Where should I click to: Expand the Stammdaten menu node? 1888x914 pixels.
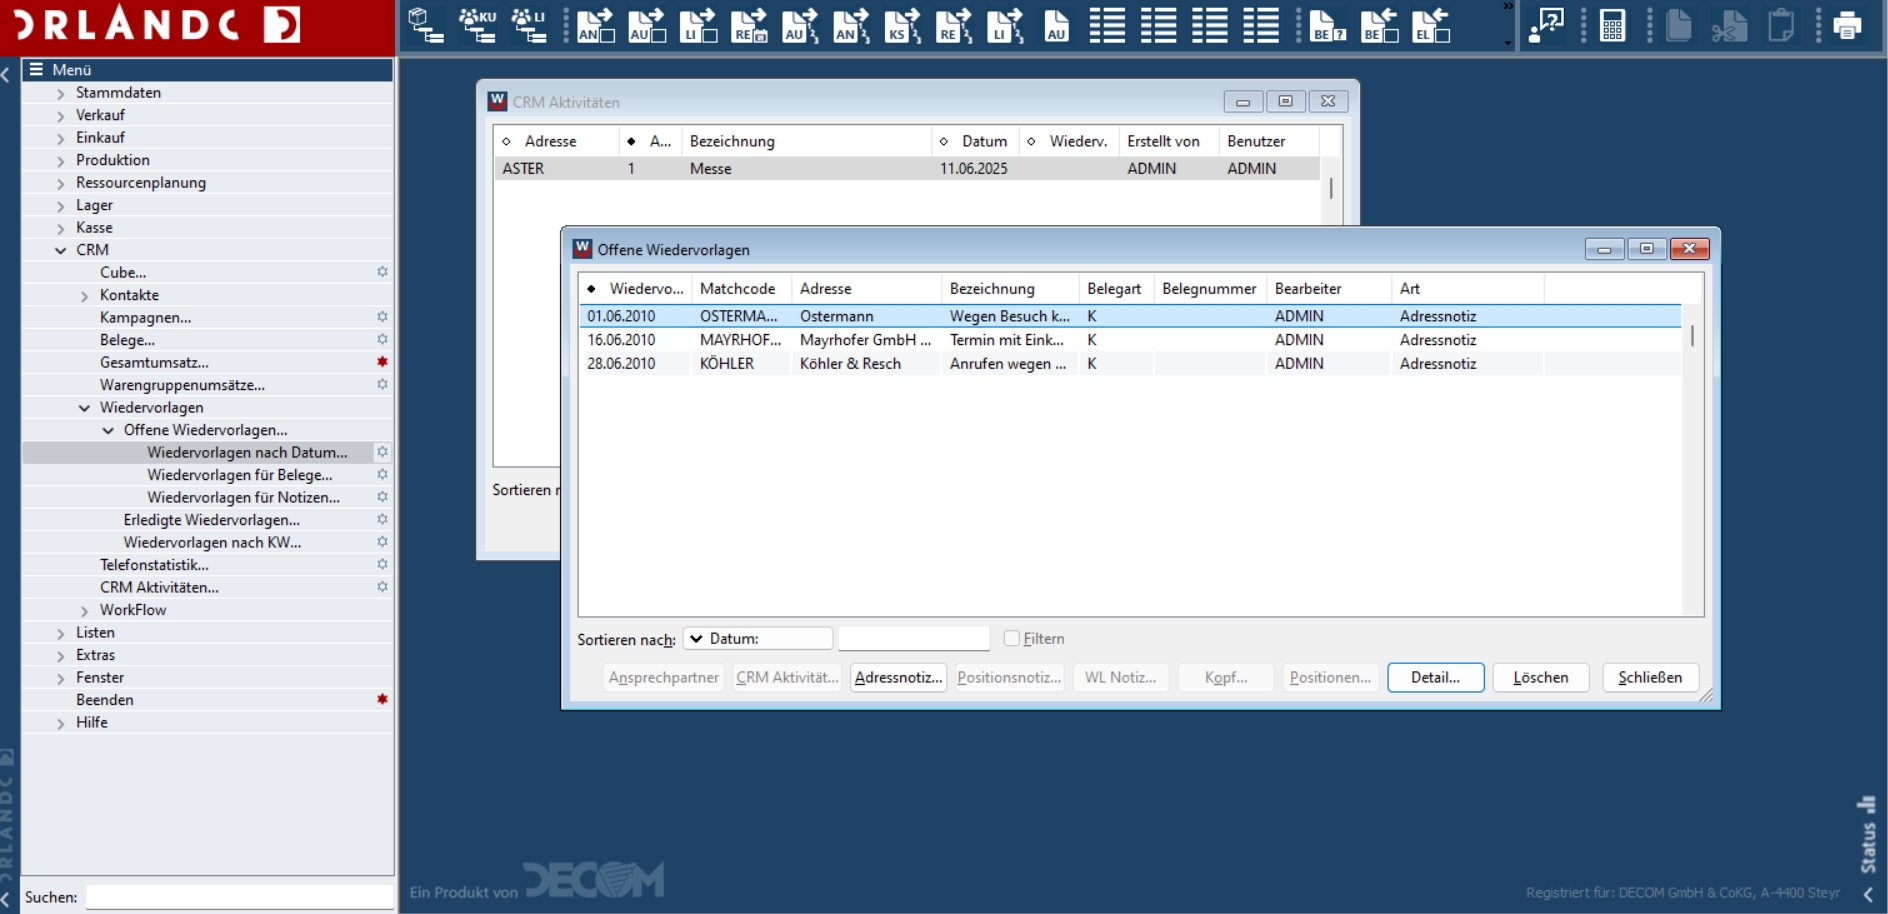pos(61,93)
